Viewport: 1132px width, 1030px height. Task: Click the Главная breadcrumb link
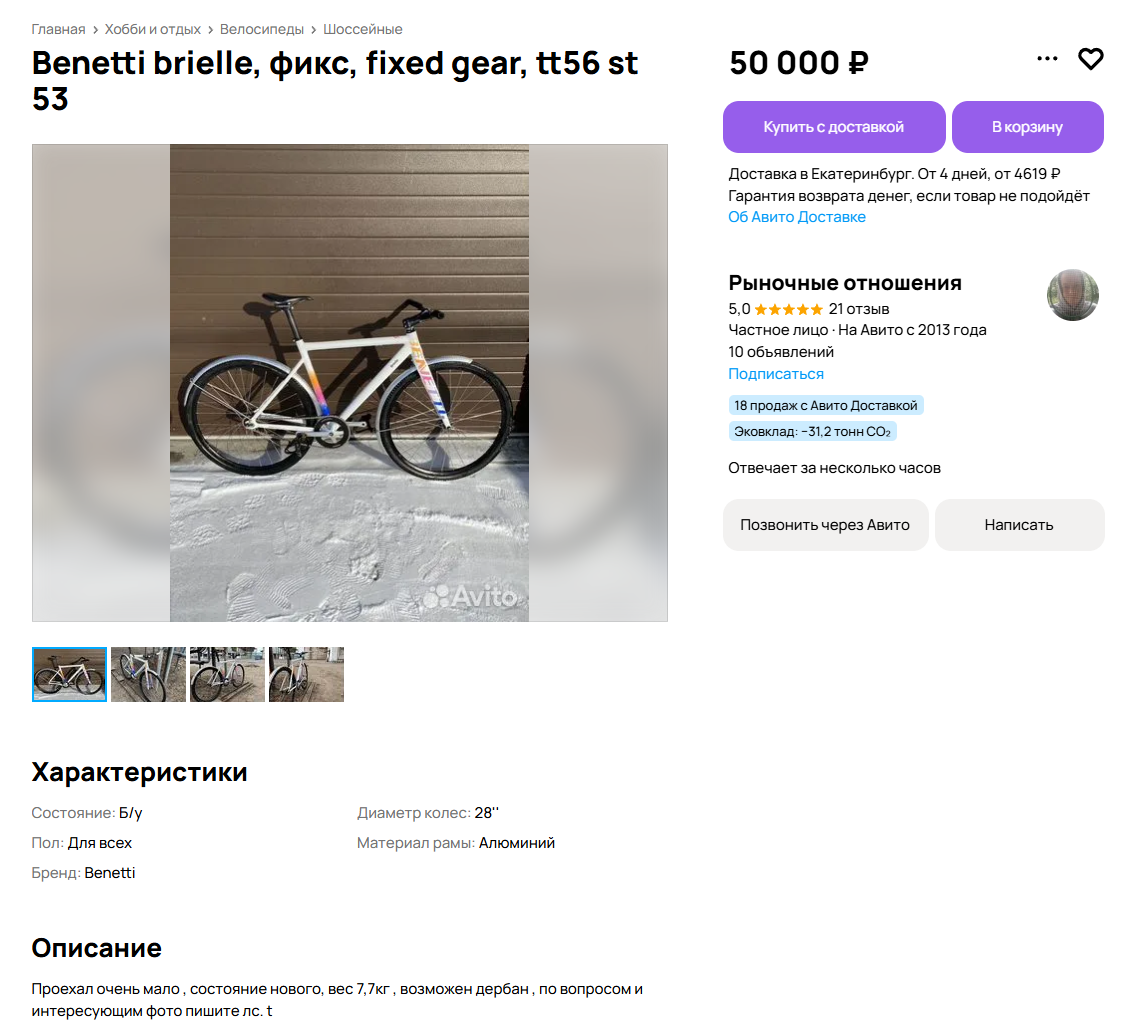tap(58, 30)
